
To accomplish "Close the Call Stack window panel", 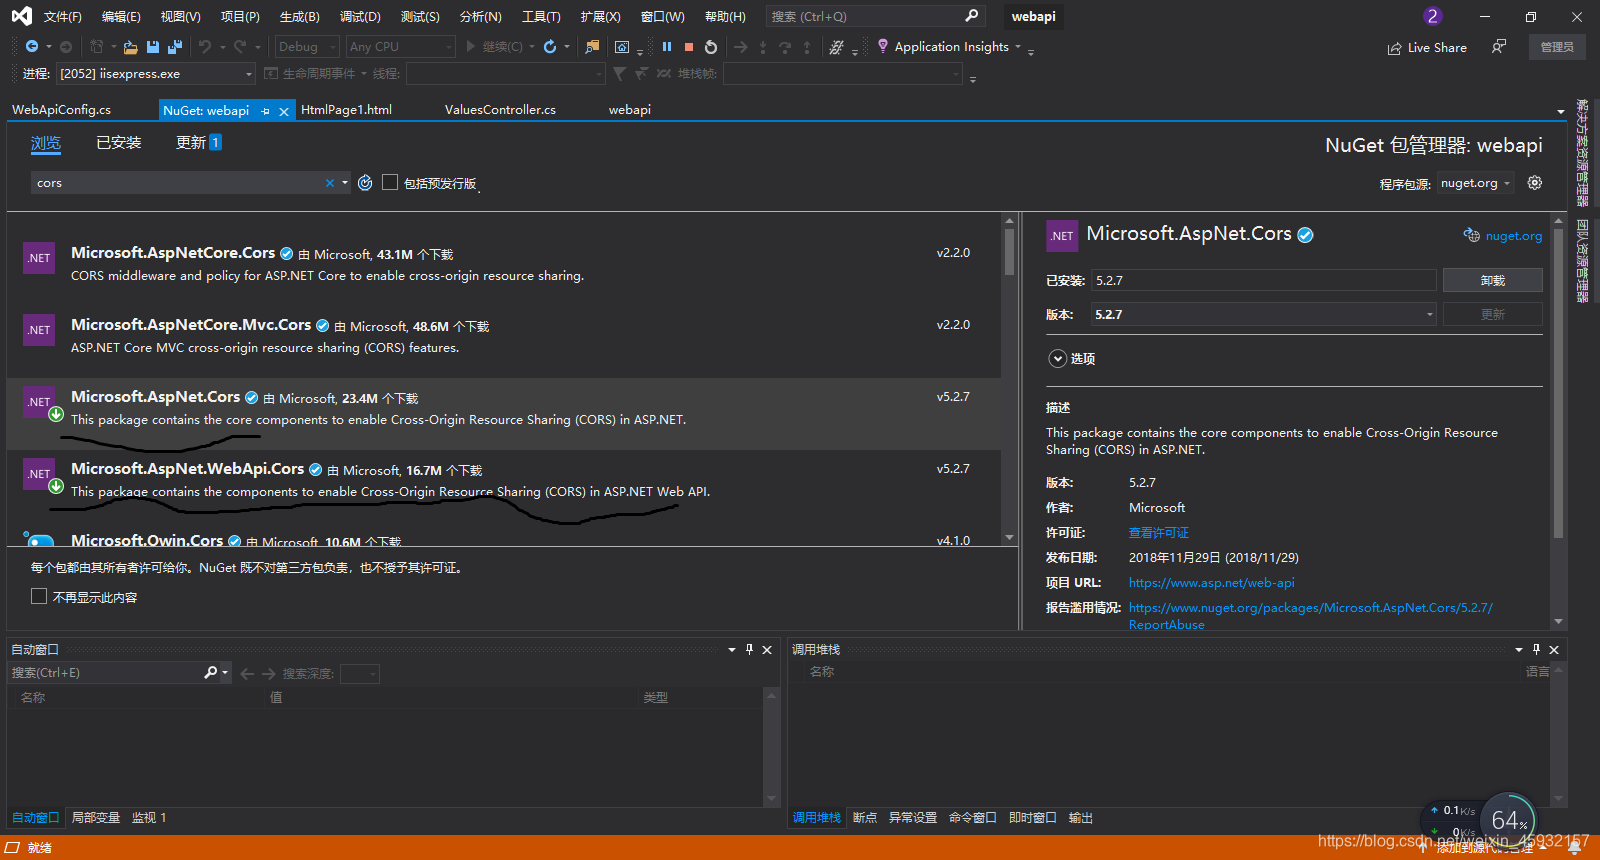I will click(1554, 650).
